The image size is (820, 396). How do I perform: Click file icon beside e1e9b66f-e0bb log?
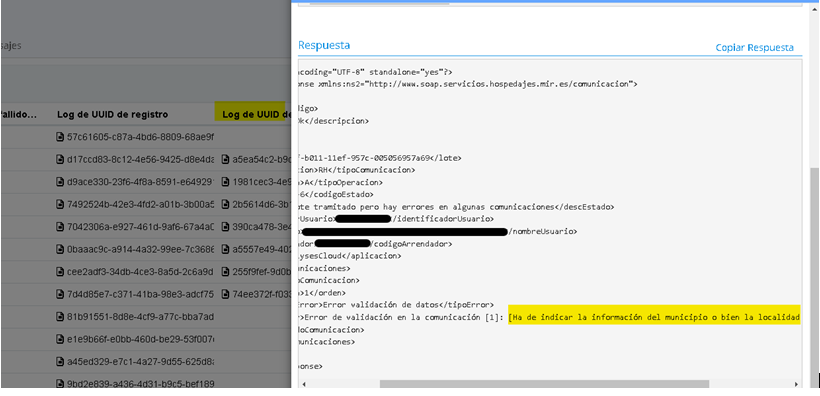60,339
